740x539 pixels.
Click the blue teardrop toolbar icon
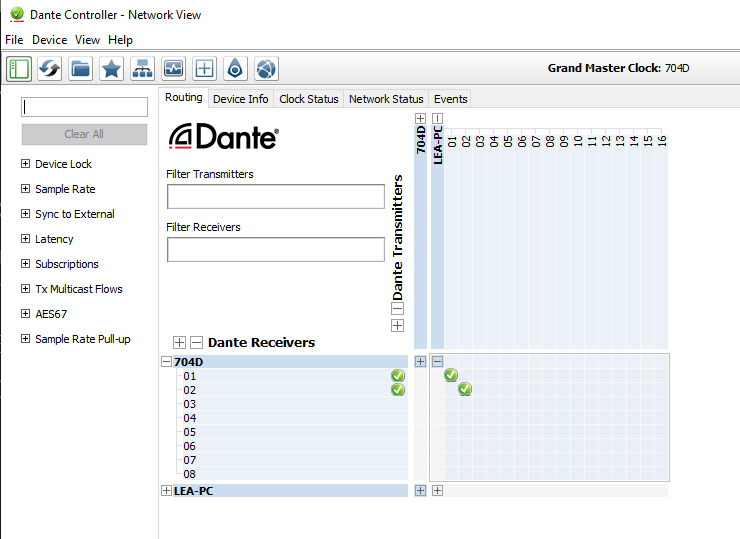235,68
